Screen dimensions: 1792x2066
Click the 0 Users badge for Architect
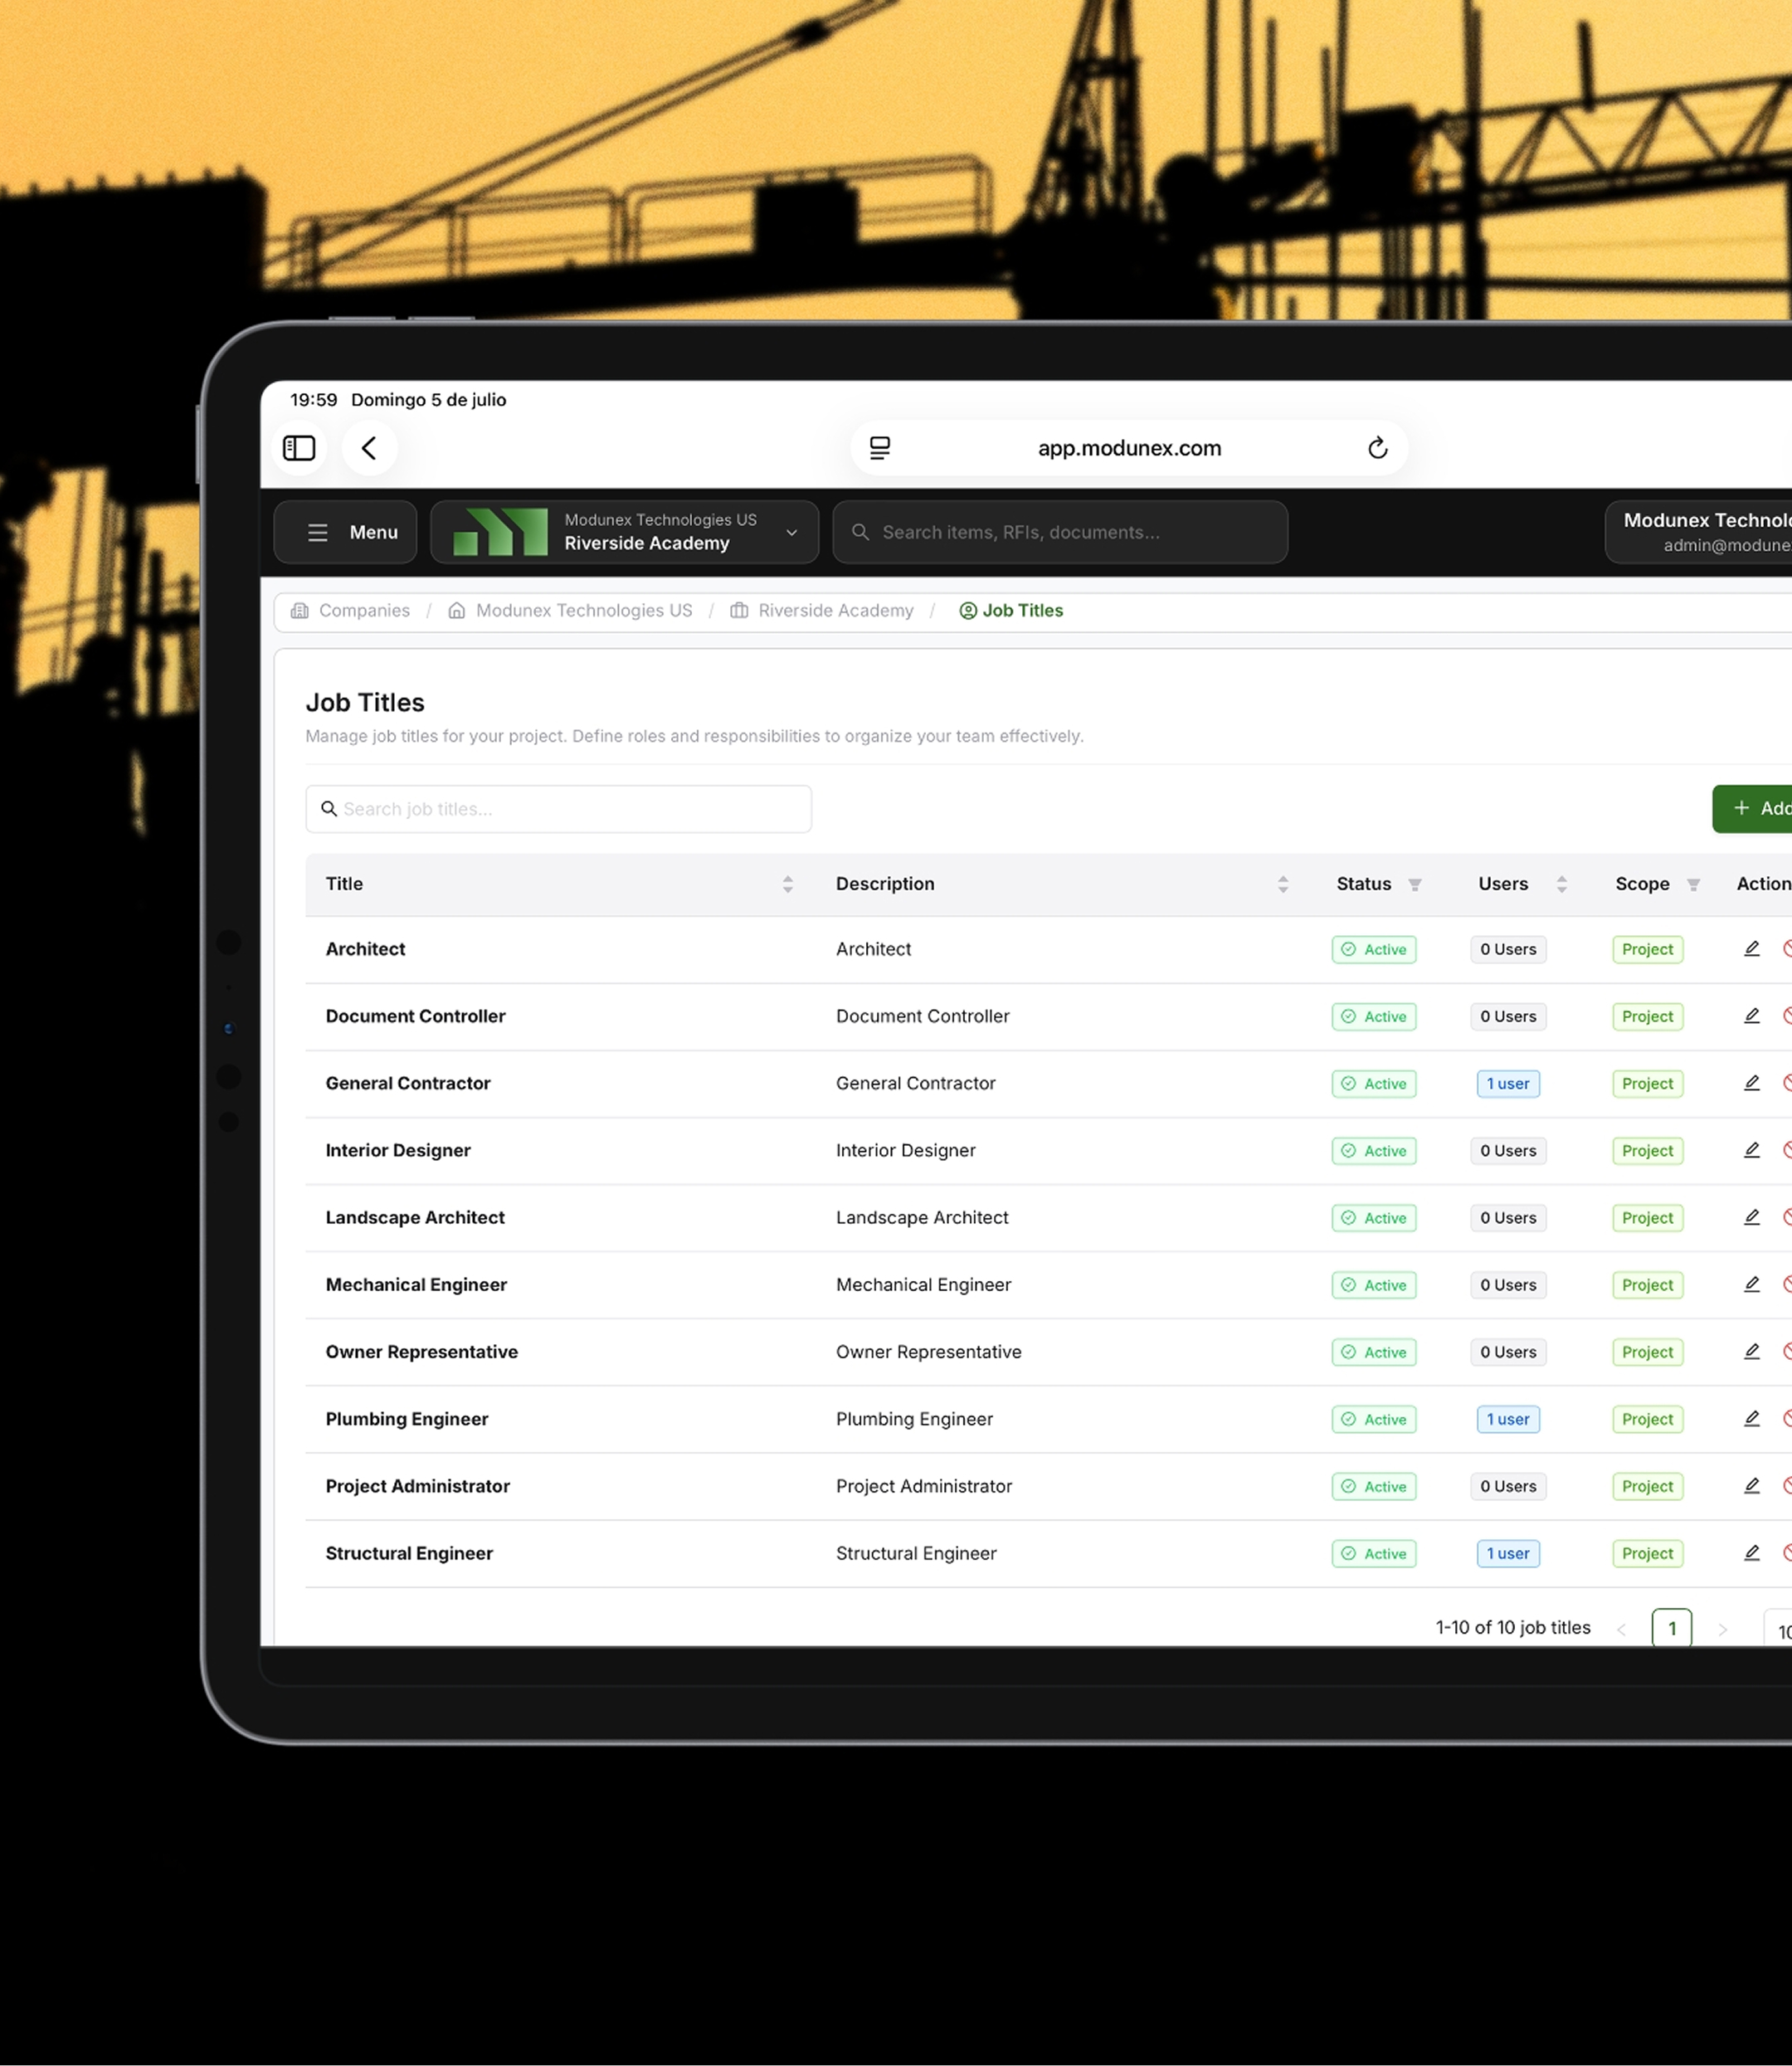(x=1508, y=949)
